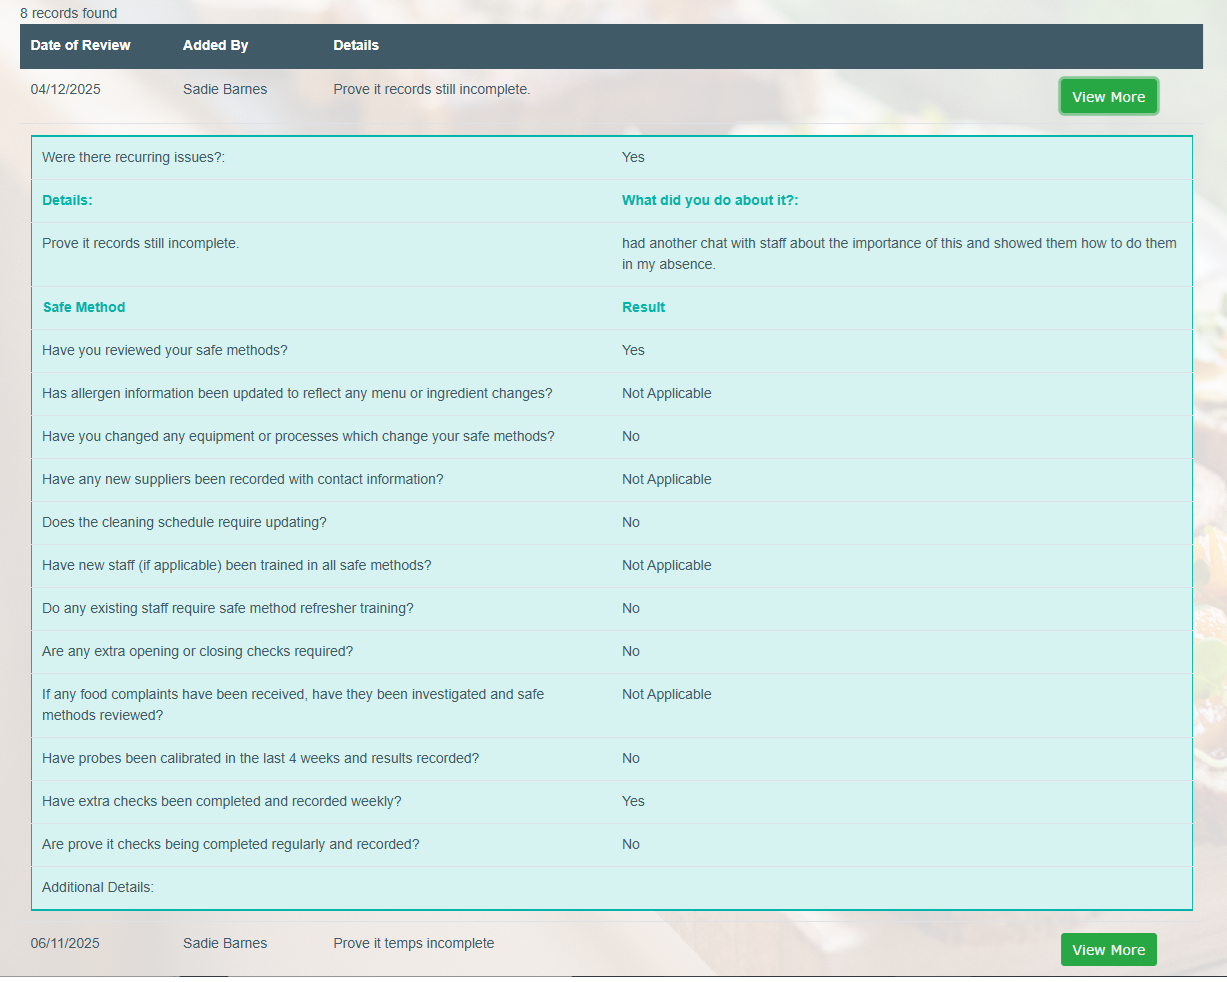This screenshot has height=982, width=1227.
Task: Select the 04/12/2025 review date cell
Action: click(65, 89)
